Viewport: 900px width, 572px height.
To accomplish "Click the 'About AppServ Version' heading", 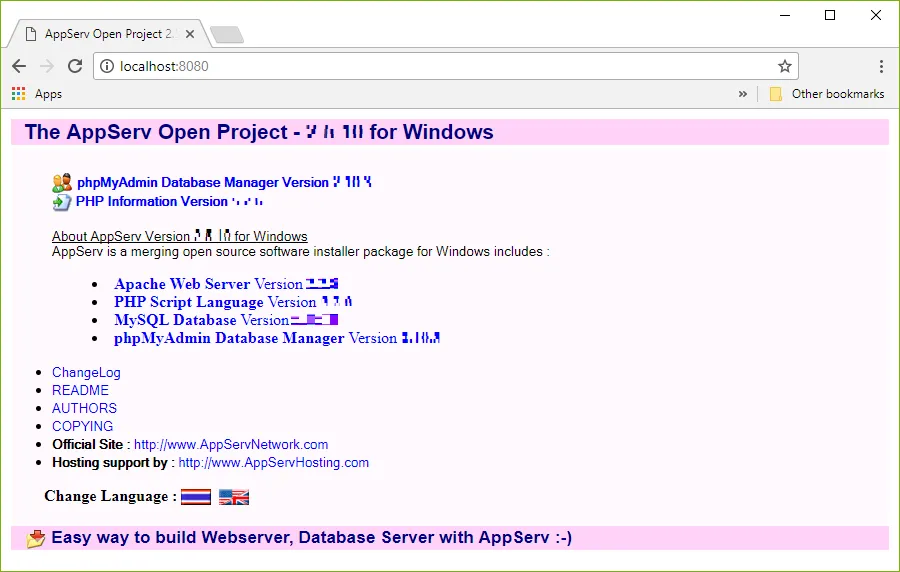I will click(180, 236).
